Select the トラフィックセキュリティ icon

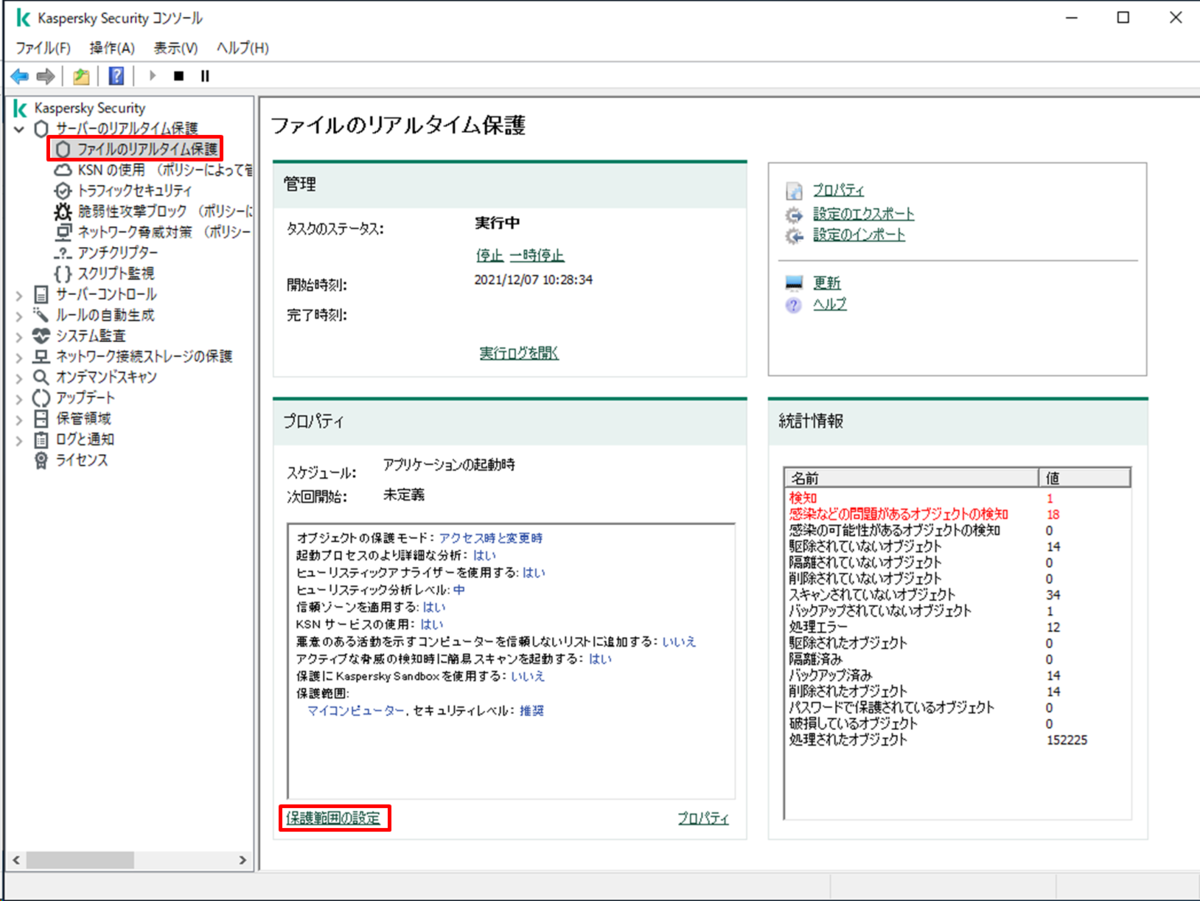point(62,191)
